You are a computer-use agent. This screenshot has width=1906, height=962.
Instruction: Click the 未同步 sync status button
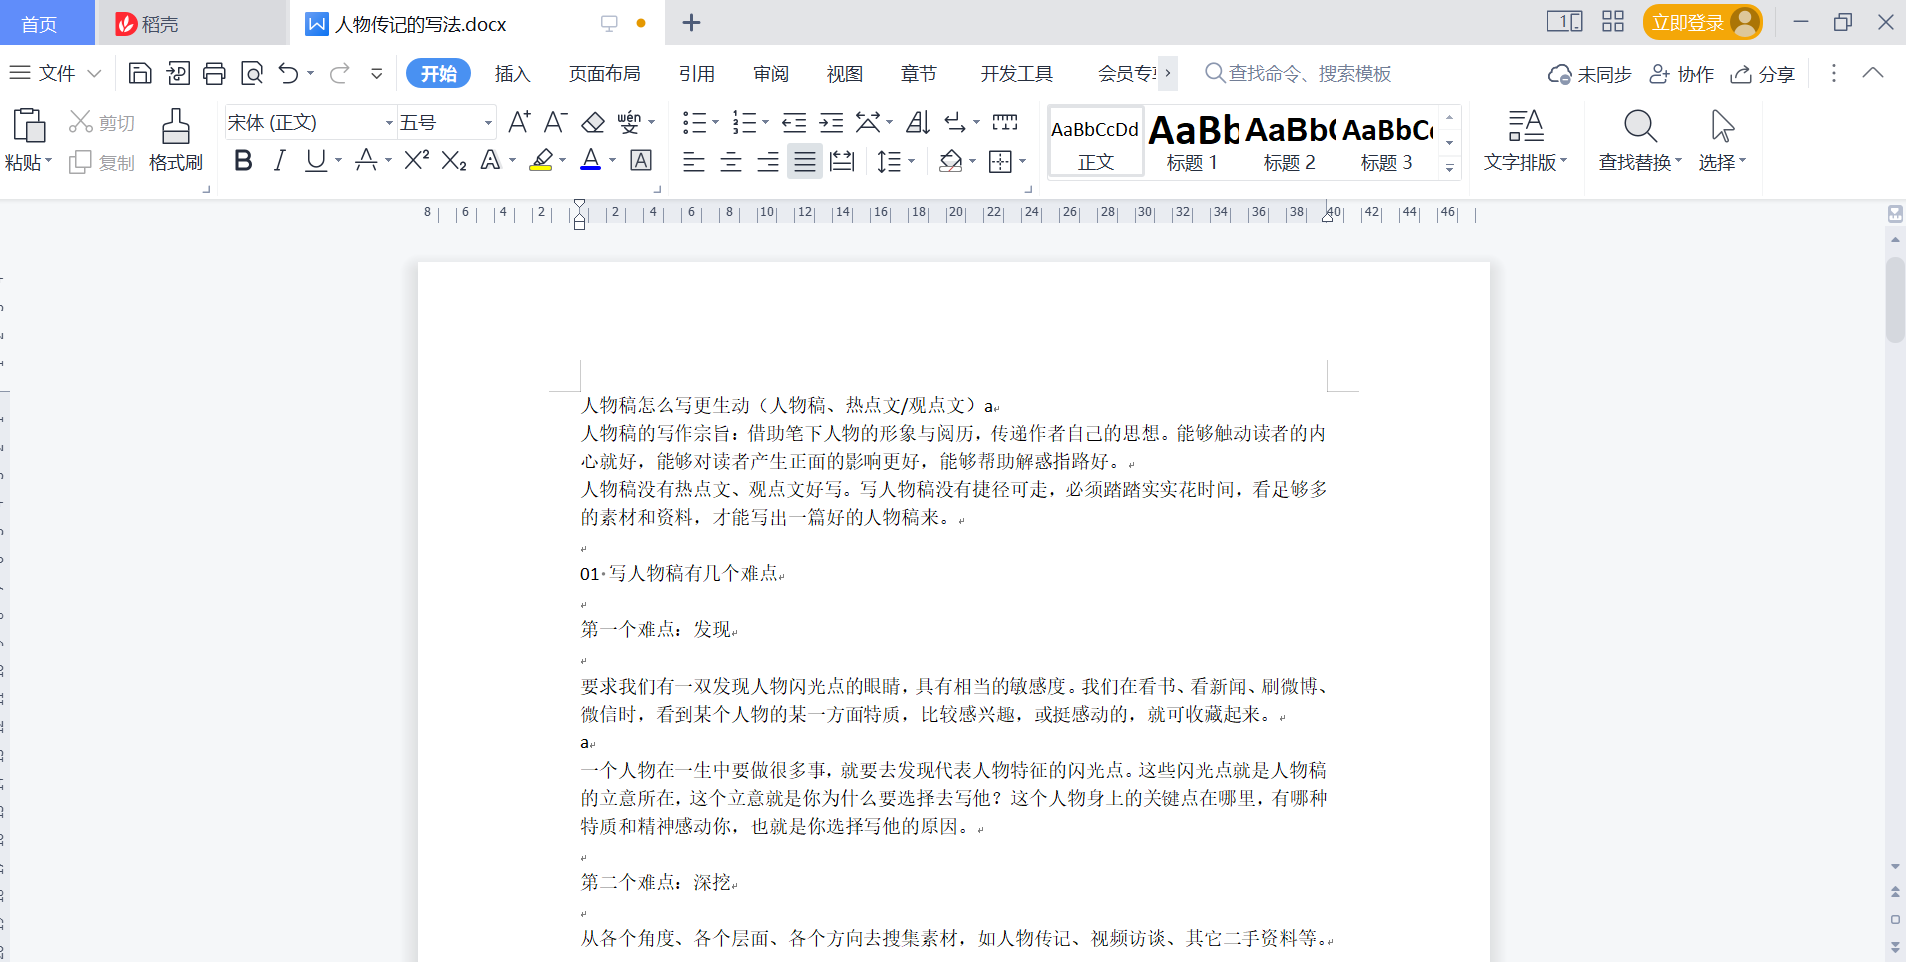1589,74
